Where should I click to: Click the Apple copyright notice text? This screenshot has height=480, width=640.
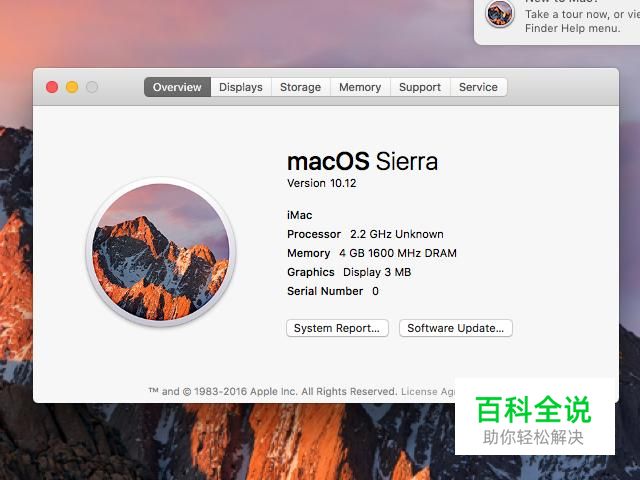point(273,391)
